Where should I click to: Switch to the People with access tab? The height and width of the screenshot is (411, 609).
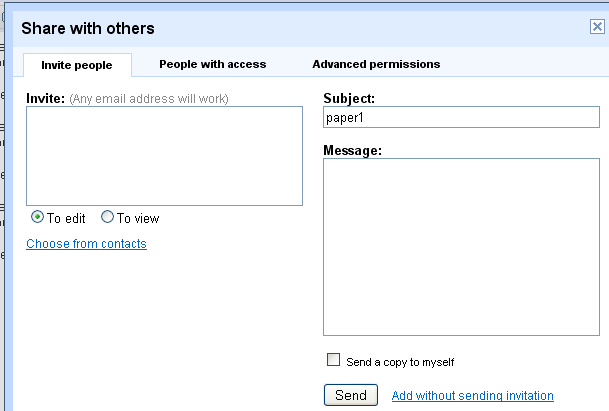[212, 64]
